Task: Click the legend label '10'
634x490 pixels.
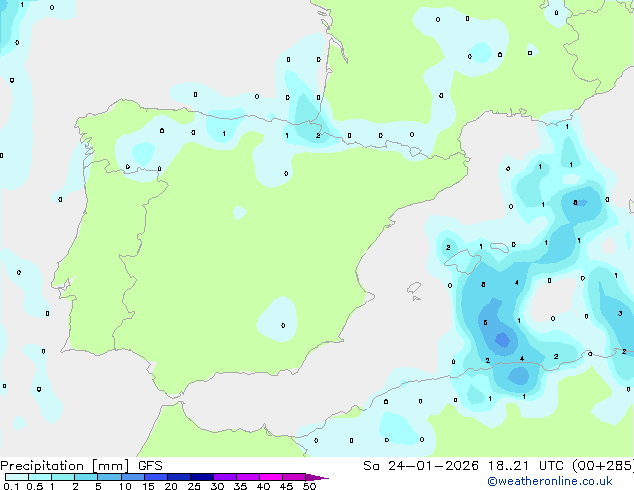Action: tap(125, 486)
